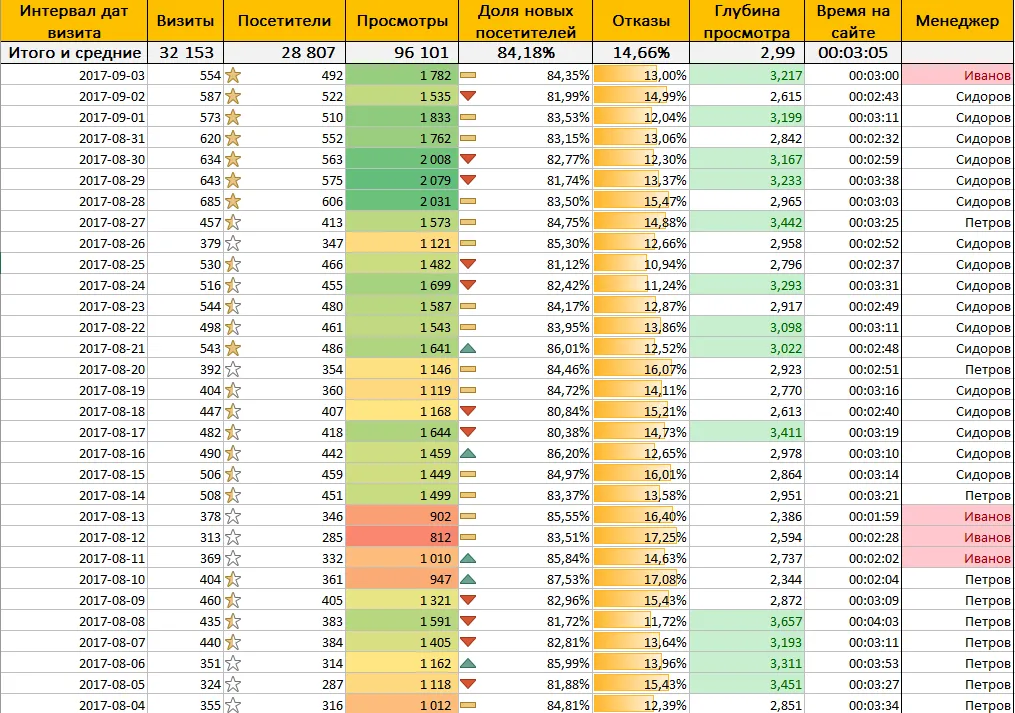Click the "Итого и средние" row label
This screenshot has height=713, width=1015.
click(x=74, y=53)
